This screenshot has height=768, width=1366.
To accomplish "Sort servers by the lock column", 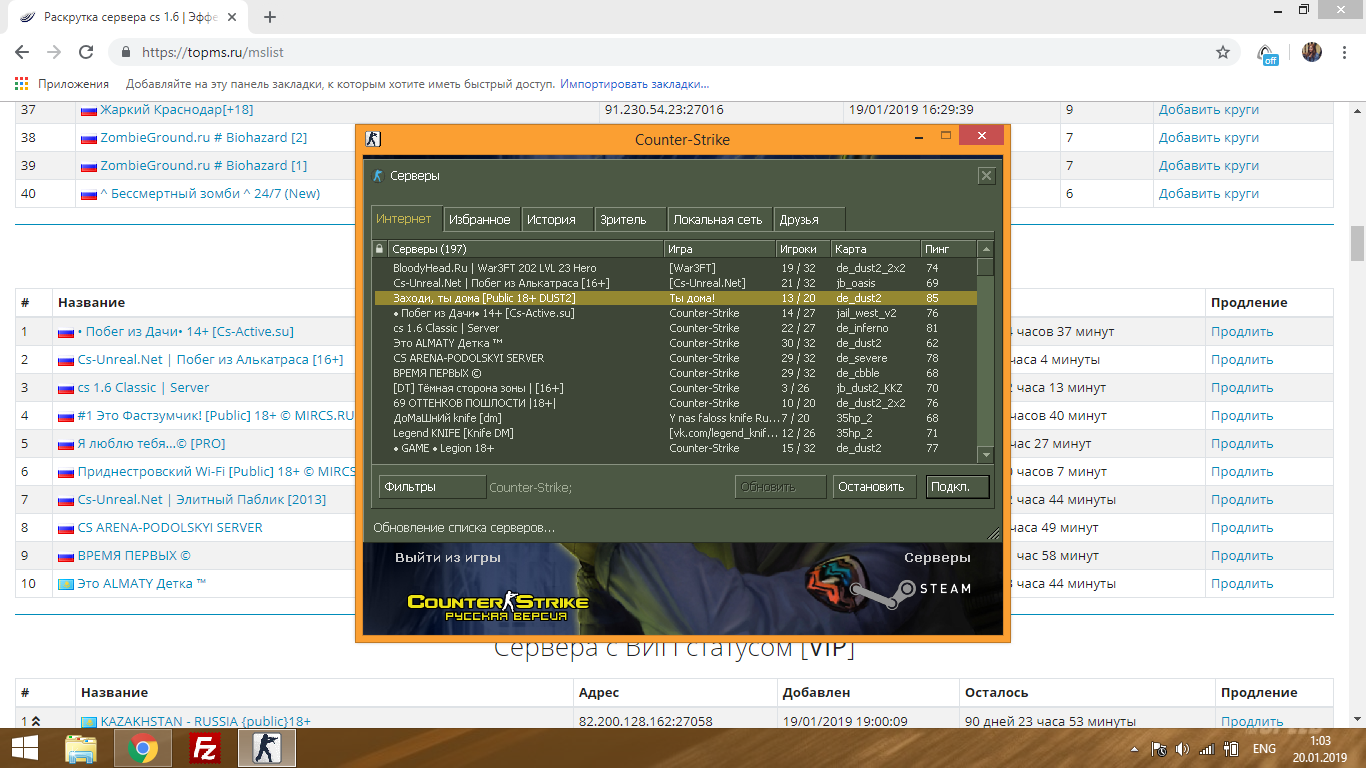I will pyautogui.click(x=379, y=249).
